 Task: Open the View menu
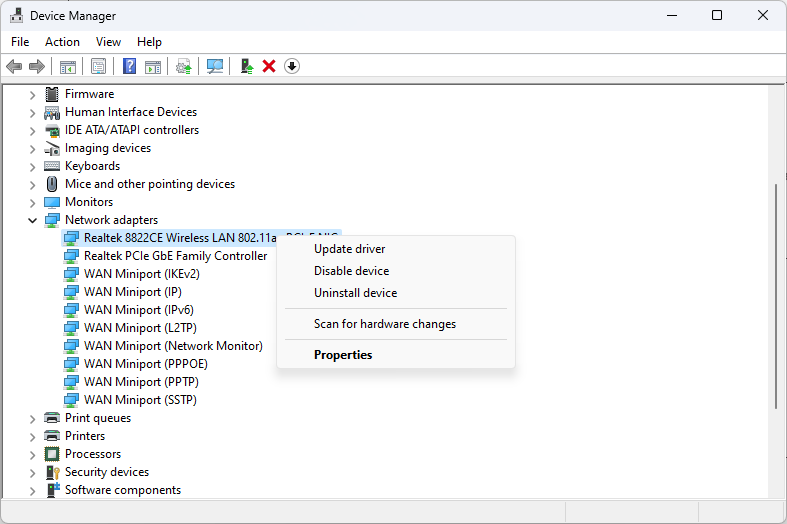click(x=108, y=42)
